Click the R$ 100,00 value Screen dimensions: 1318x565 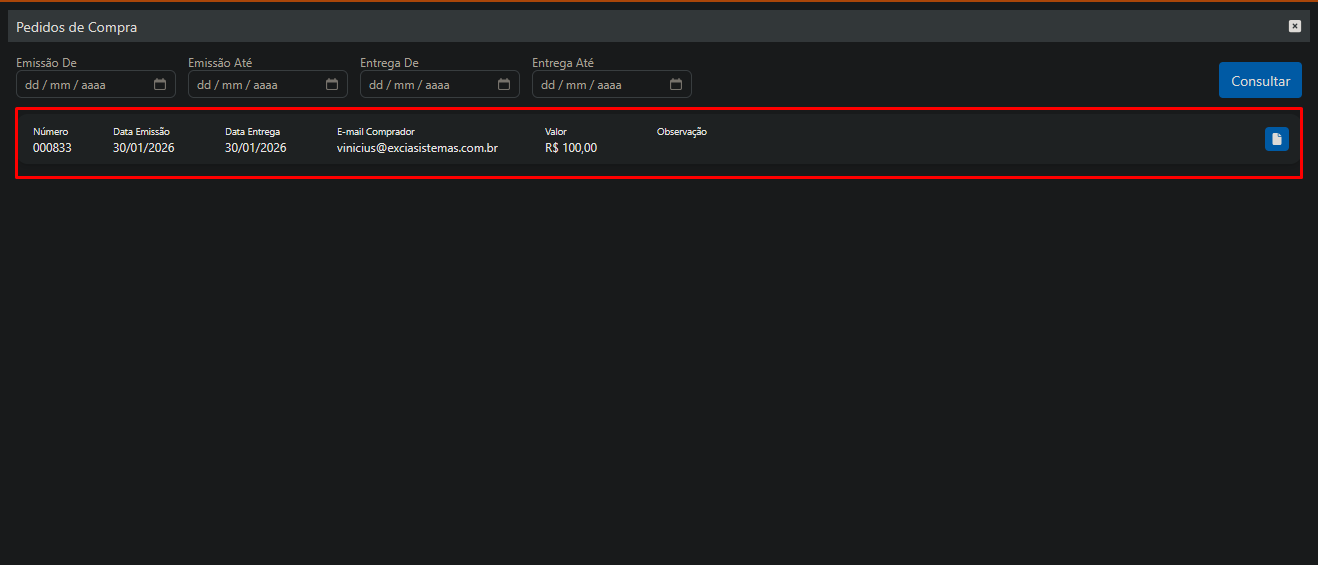tap(571, 148)
